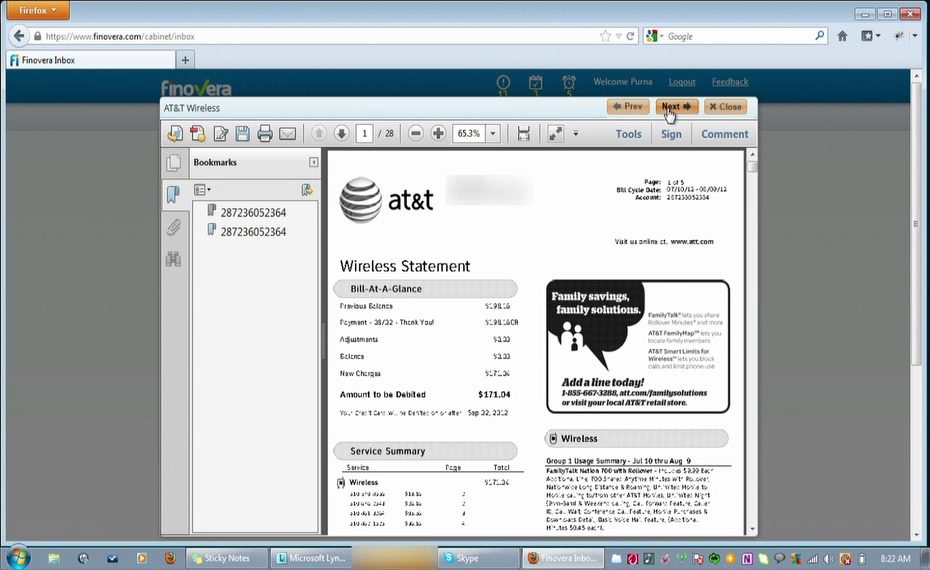Click the new bookmark icon

[x=307, y=190]
